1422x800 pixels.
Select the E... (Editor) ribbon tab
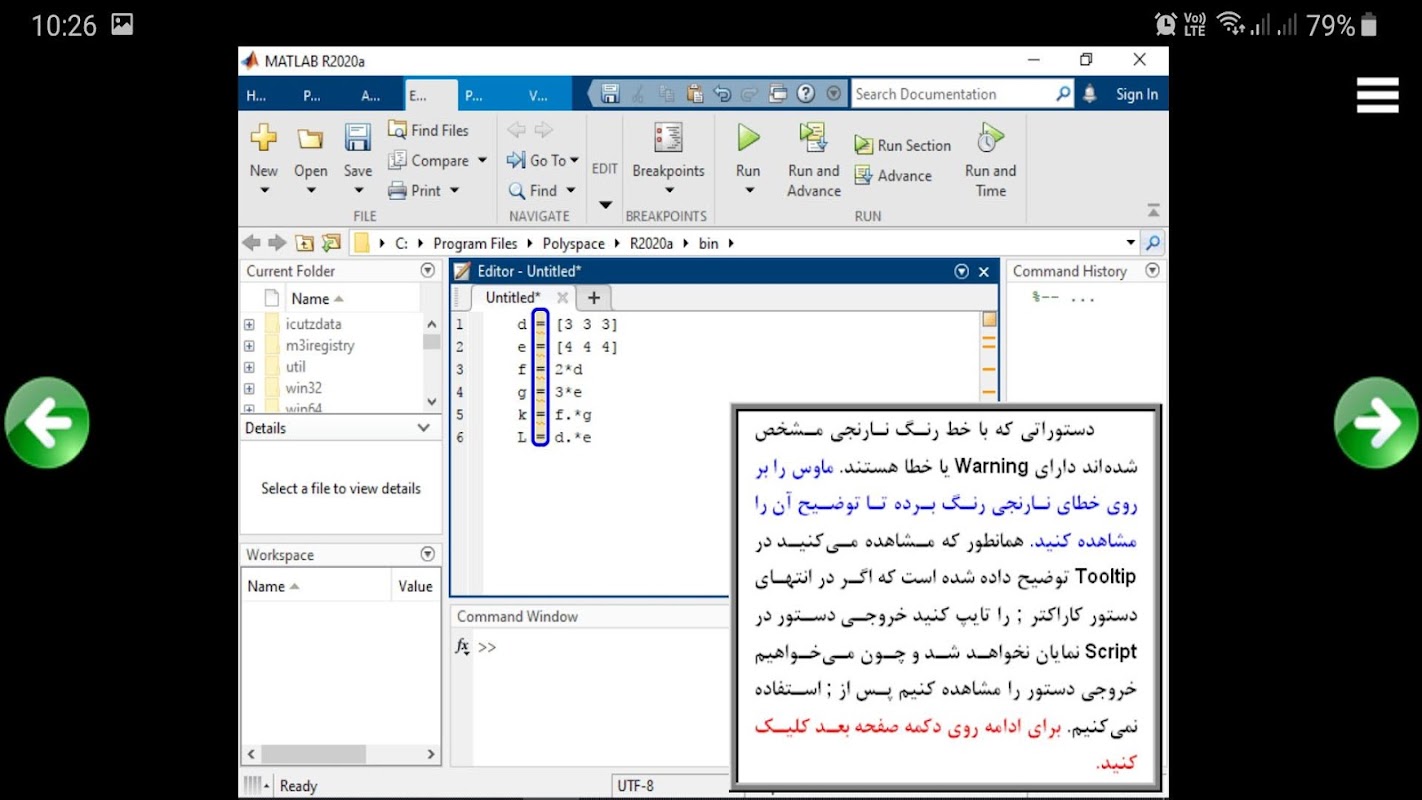click(x=431, y=96)
